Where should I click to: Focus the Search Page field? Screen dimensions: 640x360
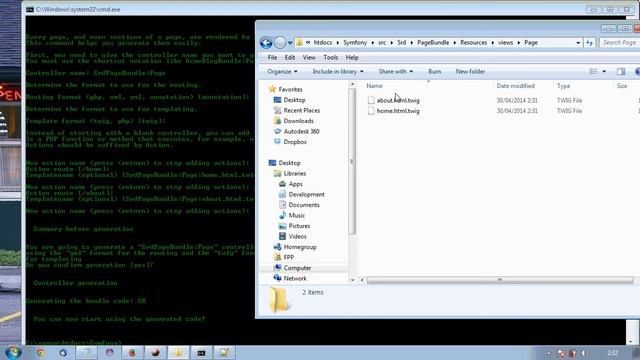click(619, 42)
